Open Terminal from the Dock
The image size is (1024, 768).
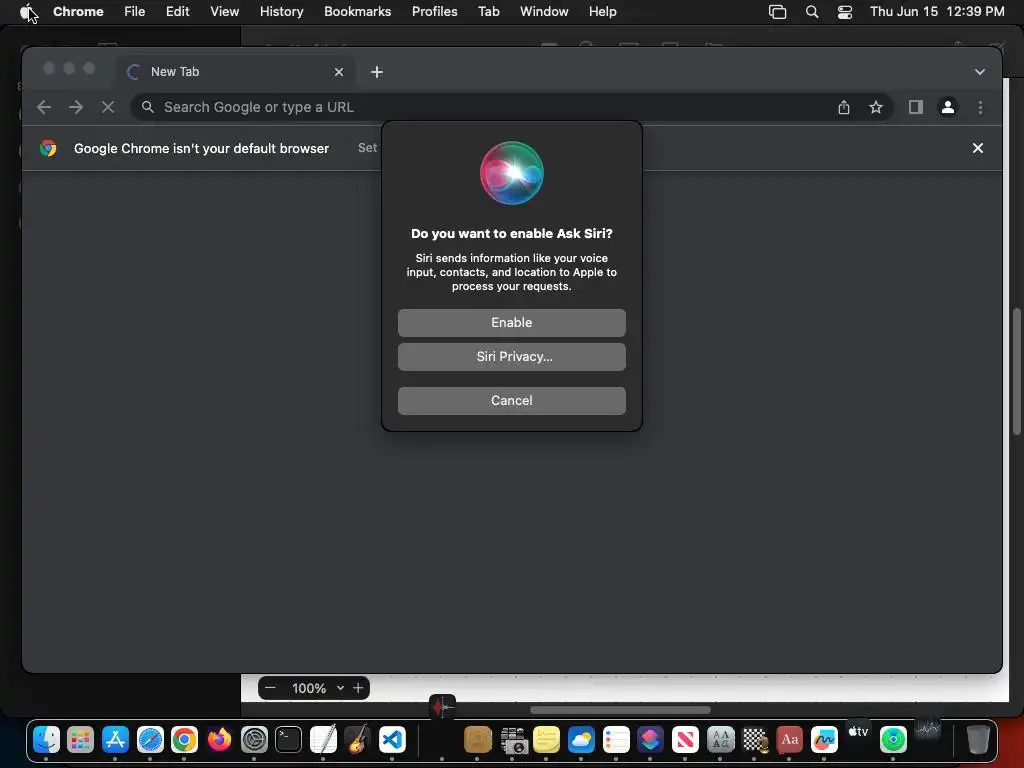pyautogui.click(x=288, y=740)
